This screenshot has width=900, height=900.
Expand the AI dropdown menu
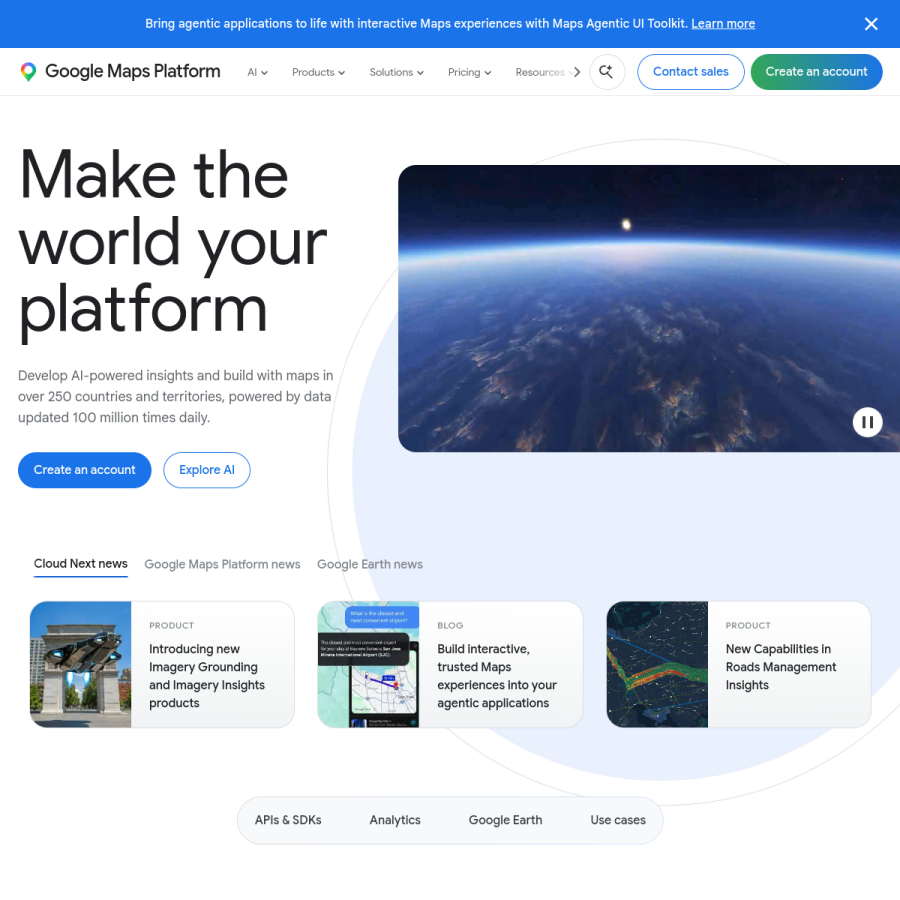click(257, 72)
